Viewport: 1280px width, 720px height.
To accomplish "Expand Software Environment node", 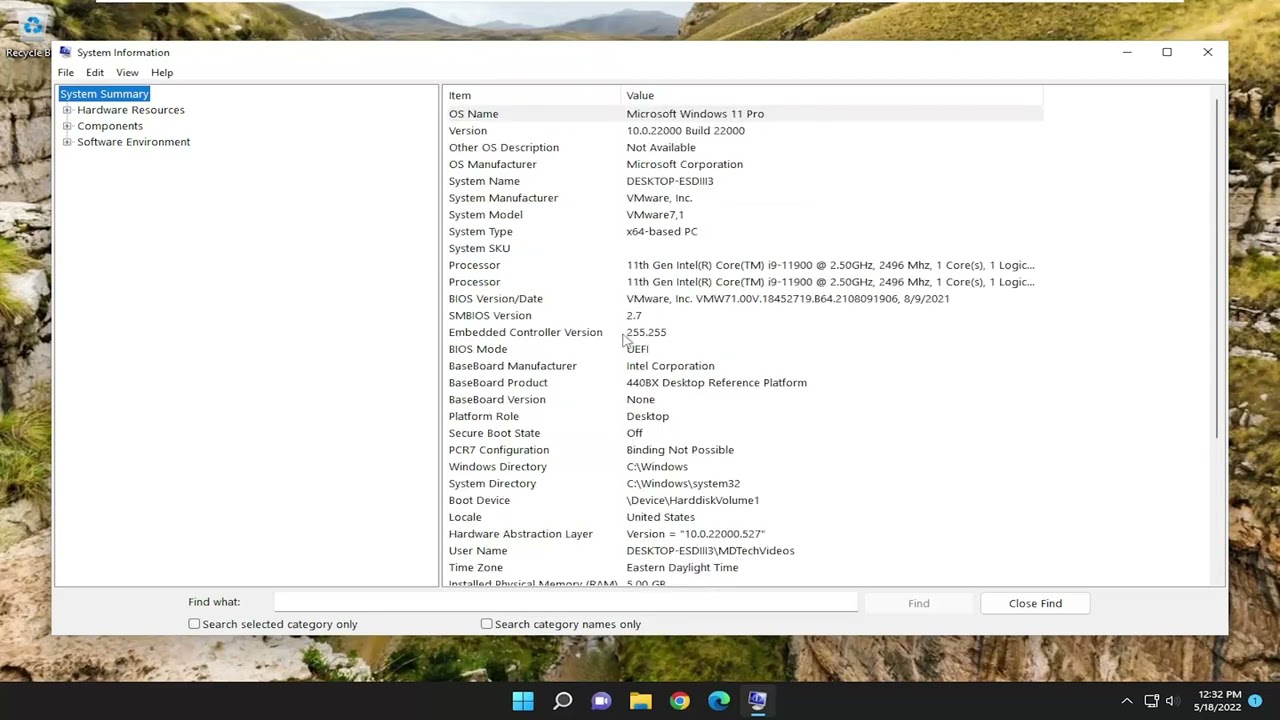I will click(67, 142).
